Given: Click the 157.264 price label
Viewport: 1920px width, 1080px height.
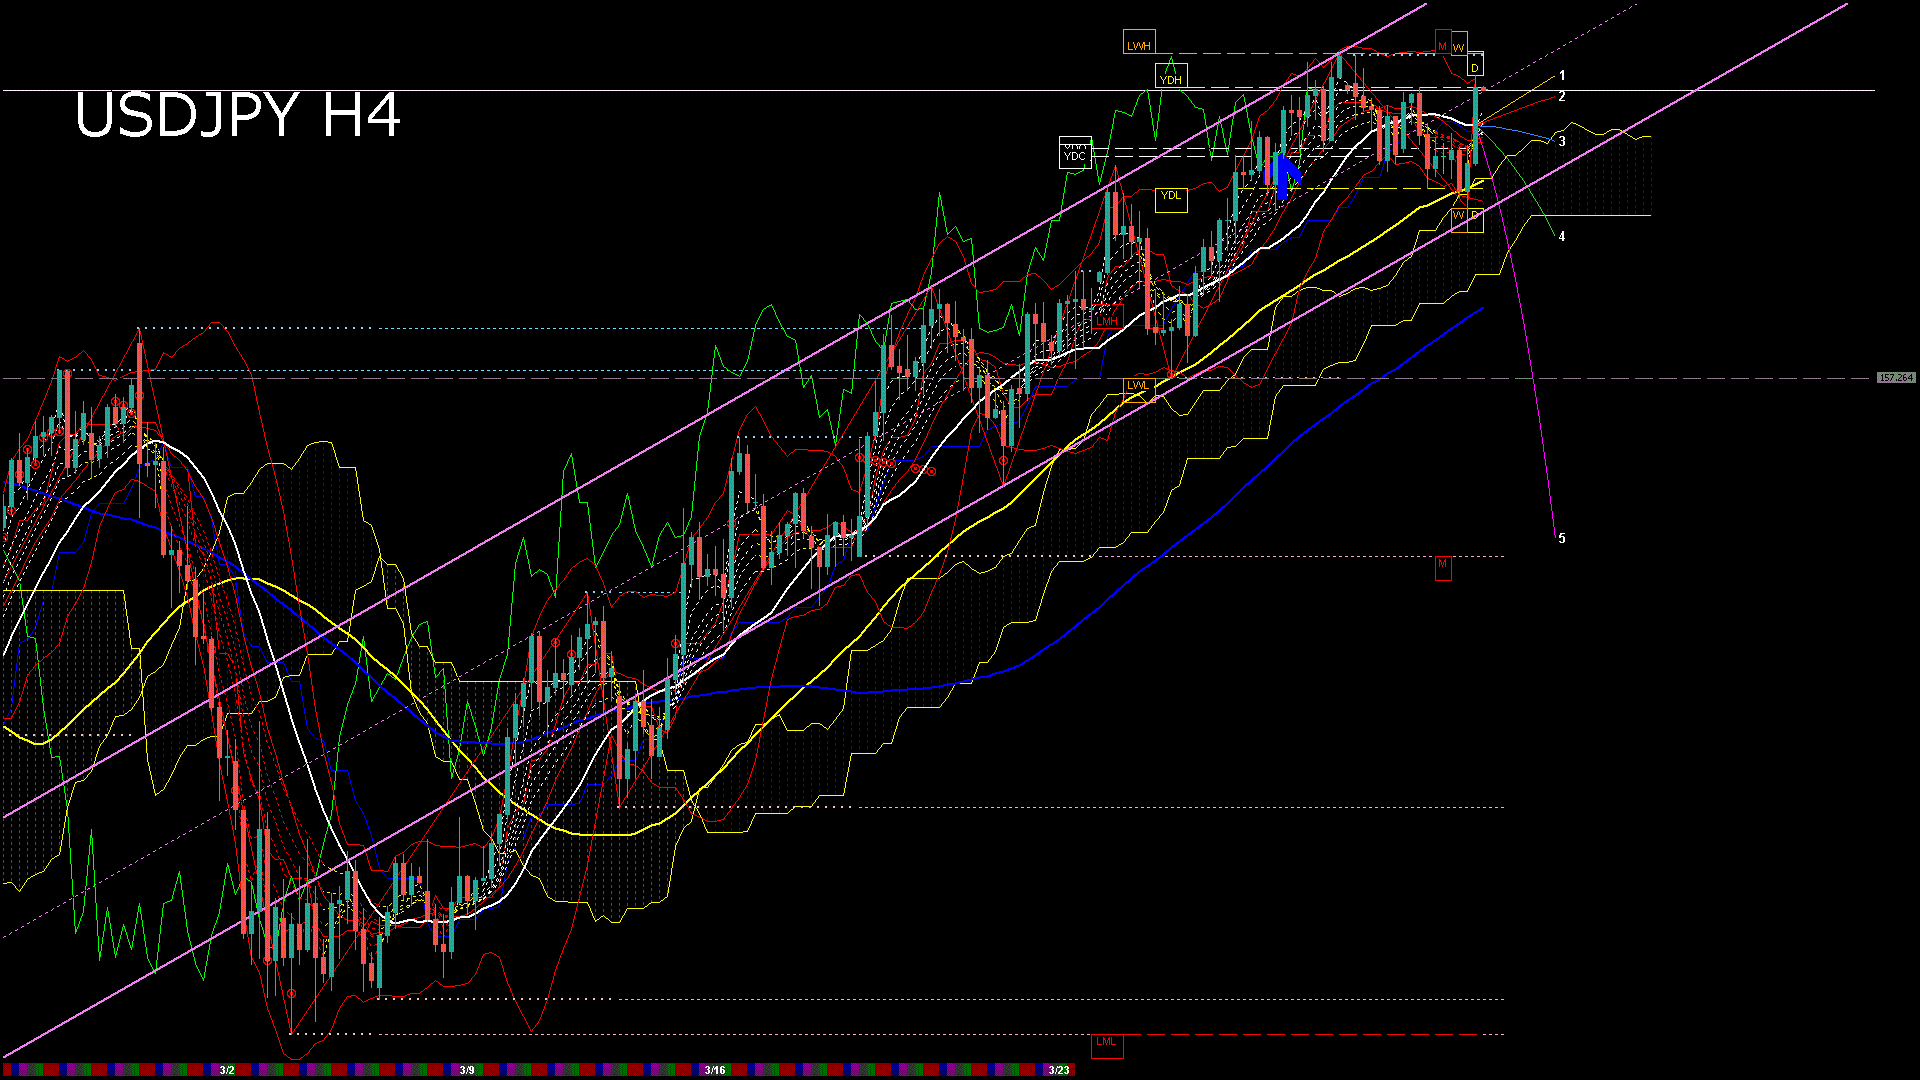Looking at the screenshot, I should pyautogui.click(x=1895, y=378).
